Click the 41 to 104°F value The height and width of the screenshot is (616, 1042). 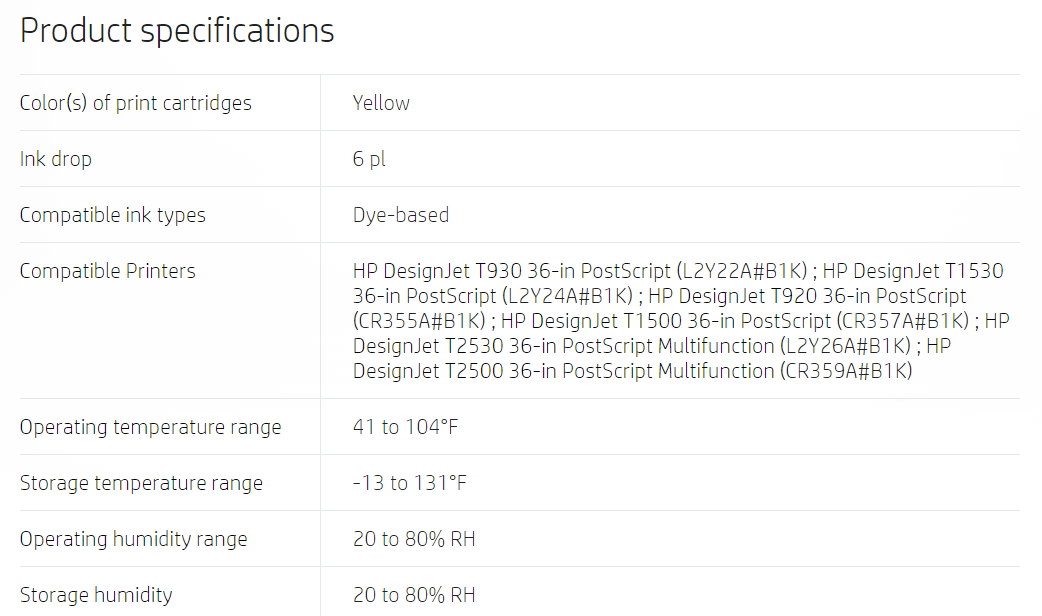pos(406,427)
